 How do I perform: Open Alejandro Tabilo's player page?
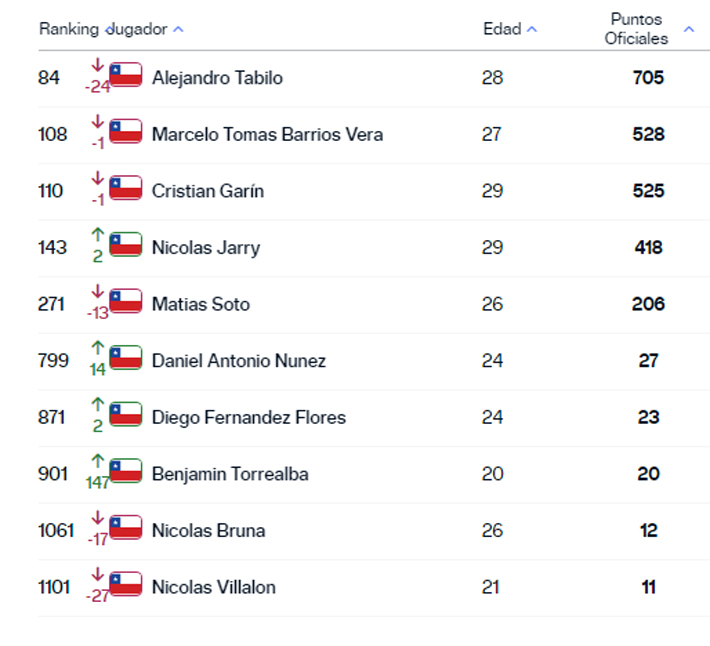coord(217,78)
